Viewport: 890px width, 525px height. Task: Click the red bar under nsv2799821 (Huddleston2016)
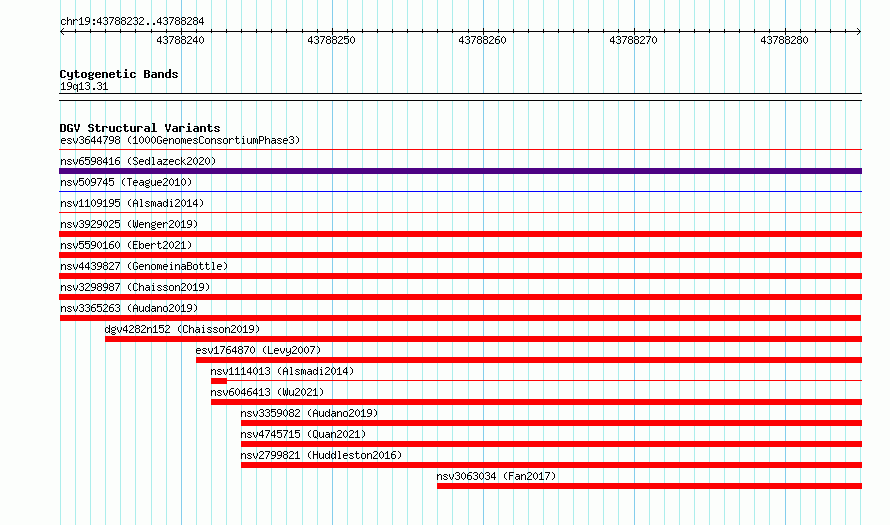(x=551, y=465)
